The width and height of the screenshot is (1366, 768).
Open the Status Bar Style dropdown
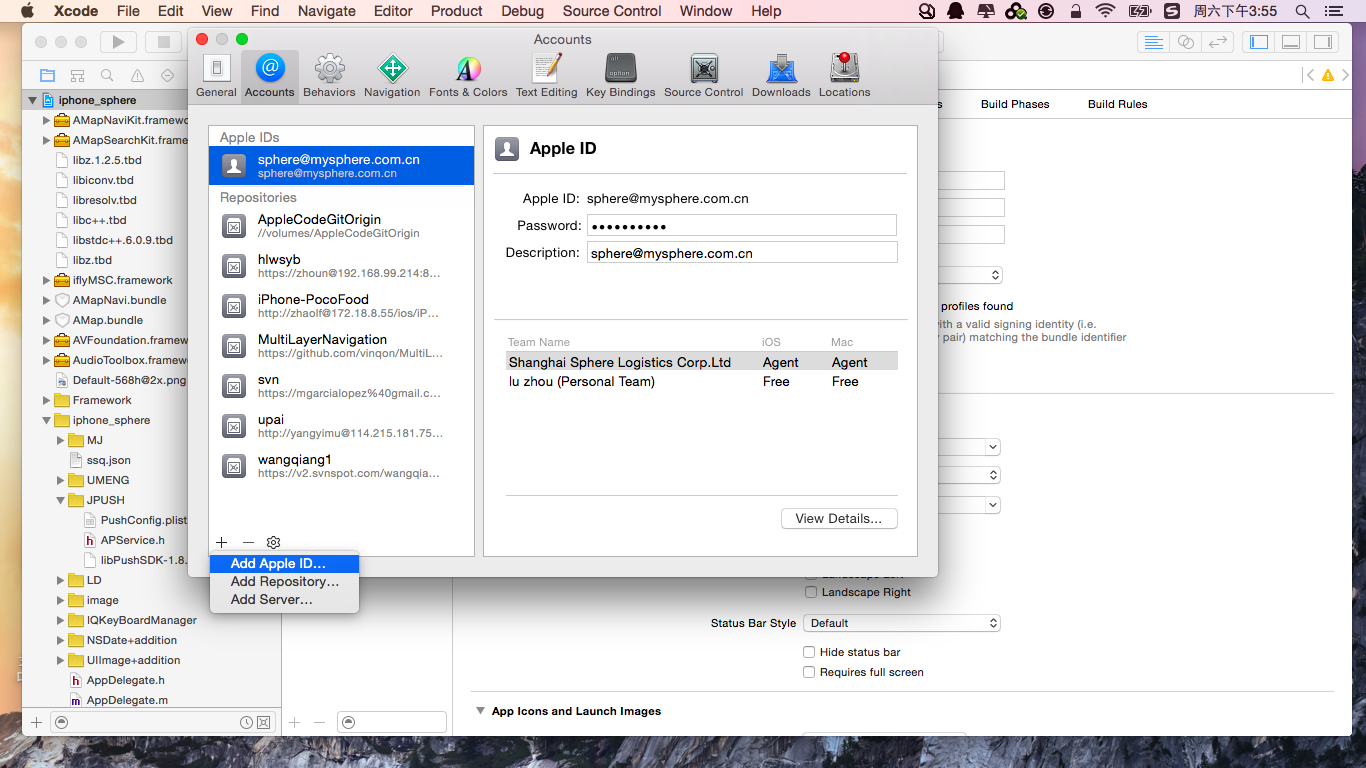click(902, 623)
